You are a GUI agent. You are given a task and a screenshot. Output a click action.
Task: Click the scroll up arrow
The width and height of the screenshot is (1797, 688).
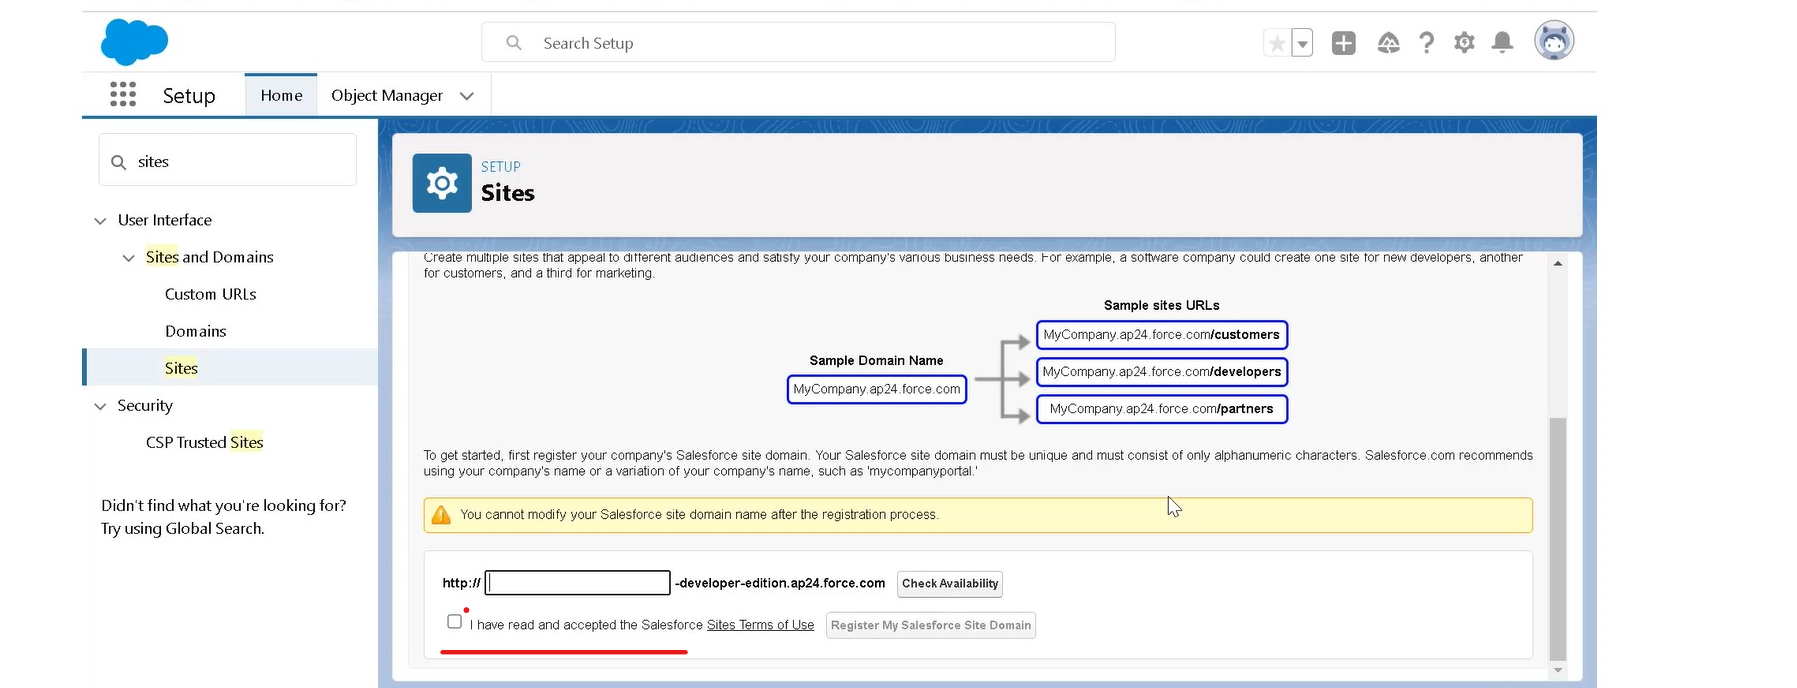pyautogui.click(x=1558, y=264)
